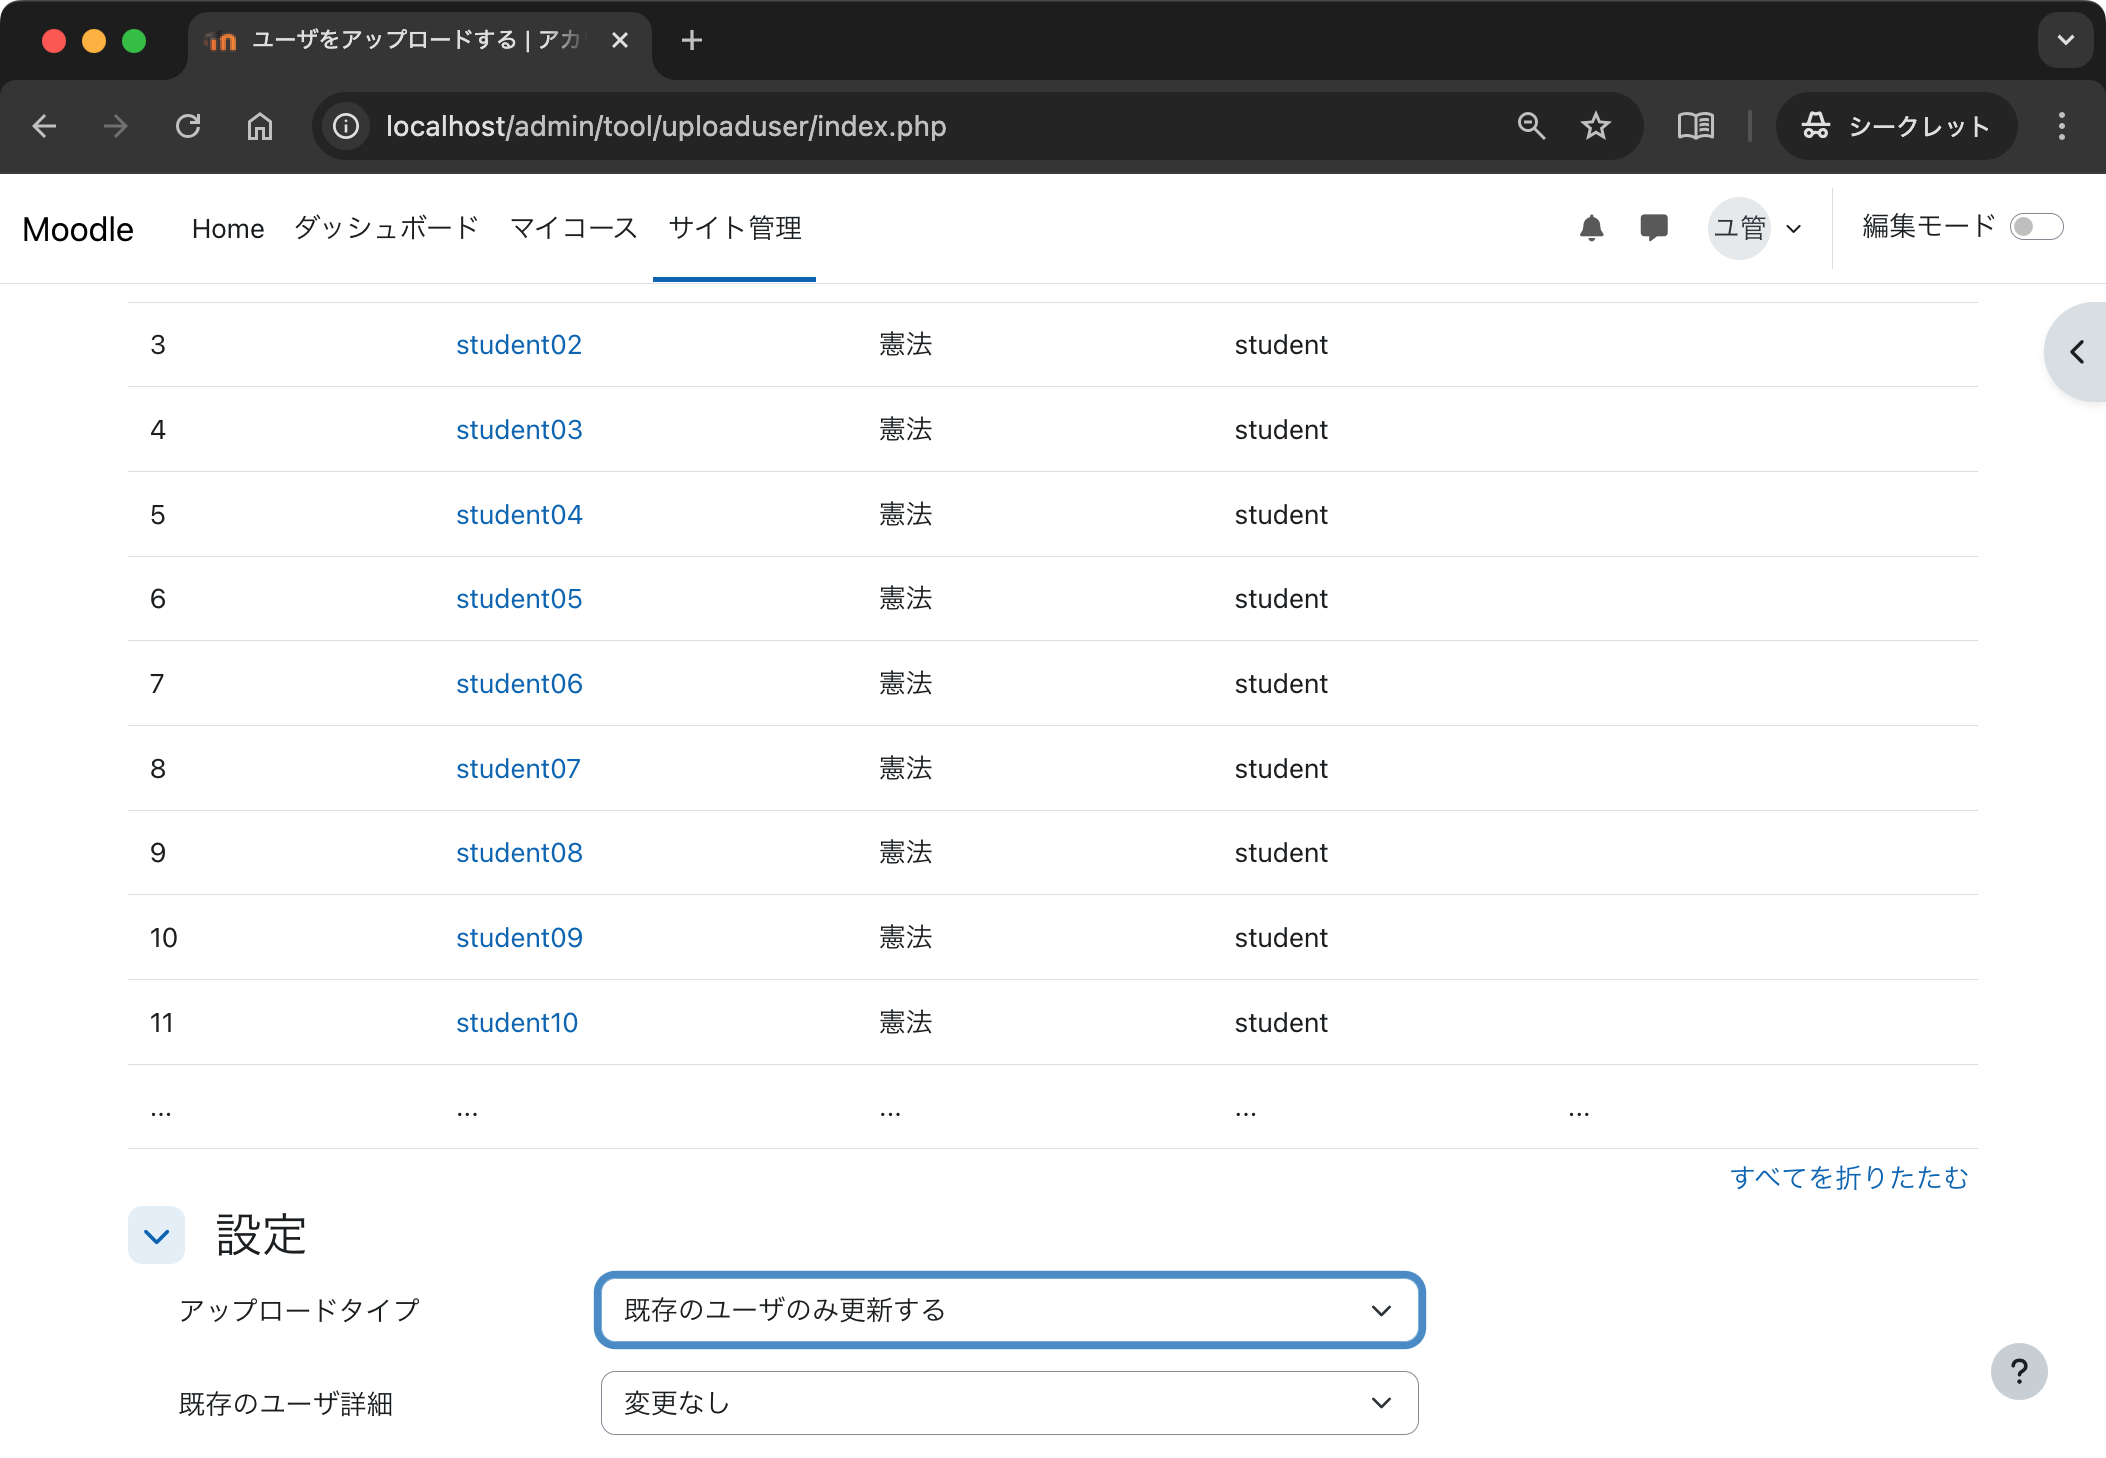
Task: Open the block drawer arrow
Action: (x=2077, y=352)
